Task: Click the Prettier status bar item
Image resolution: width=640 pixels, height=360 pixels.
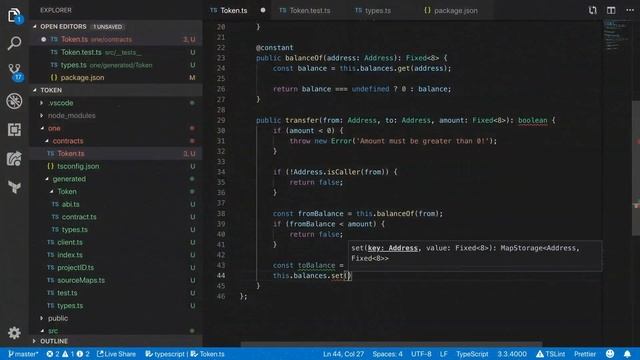Action: click(x=584, y=354)
